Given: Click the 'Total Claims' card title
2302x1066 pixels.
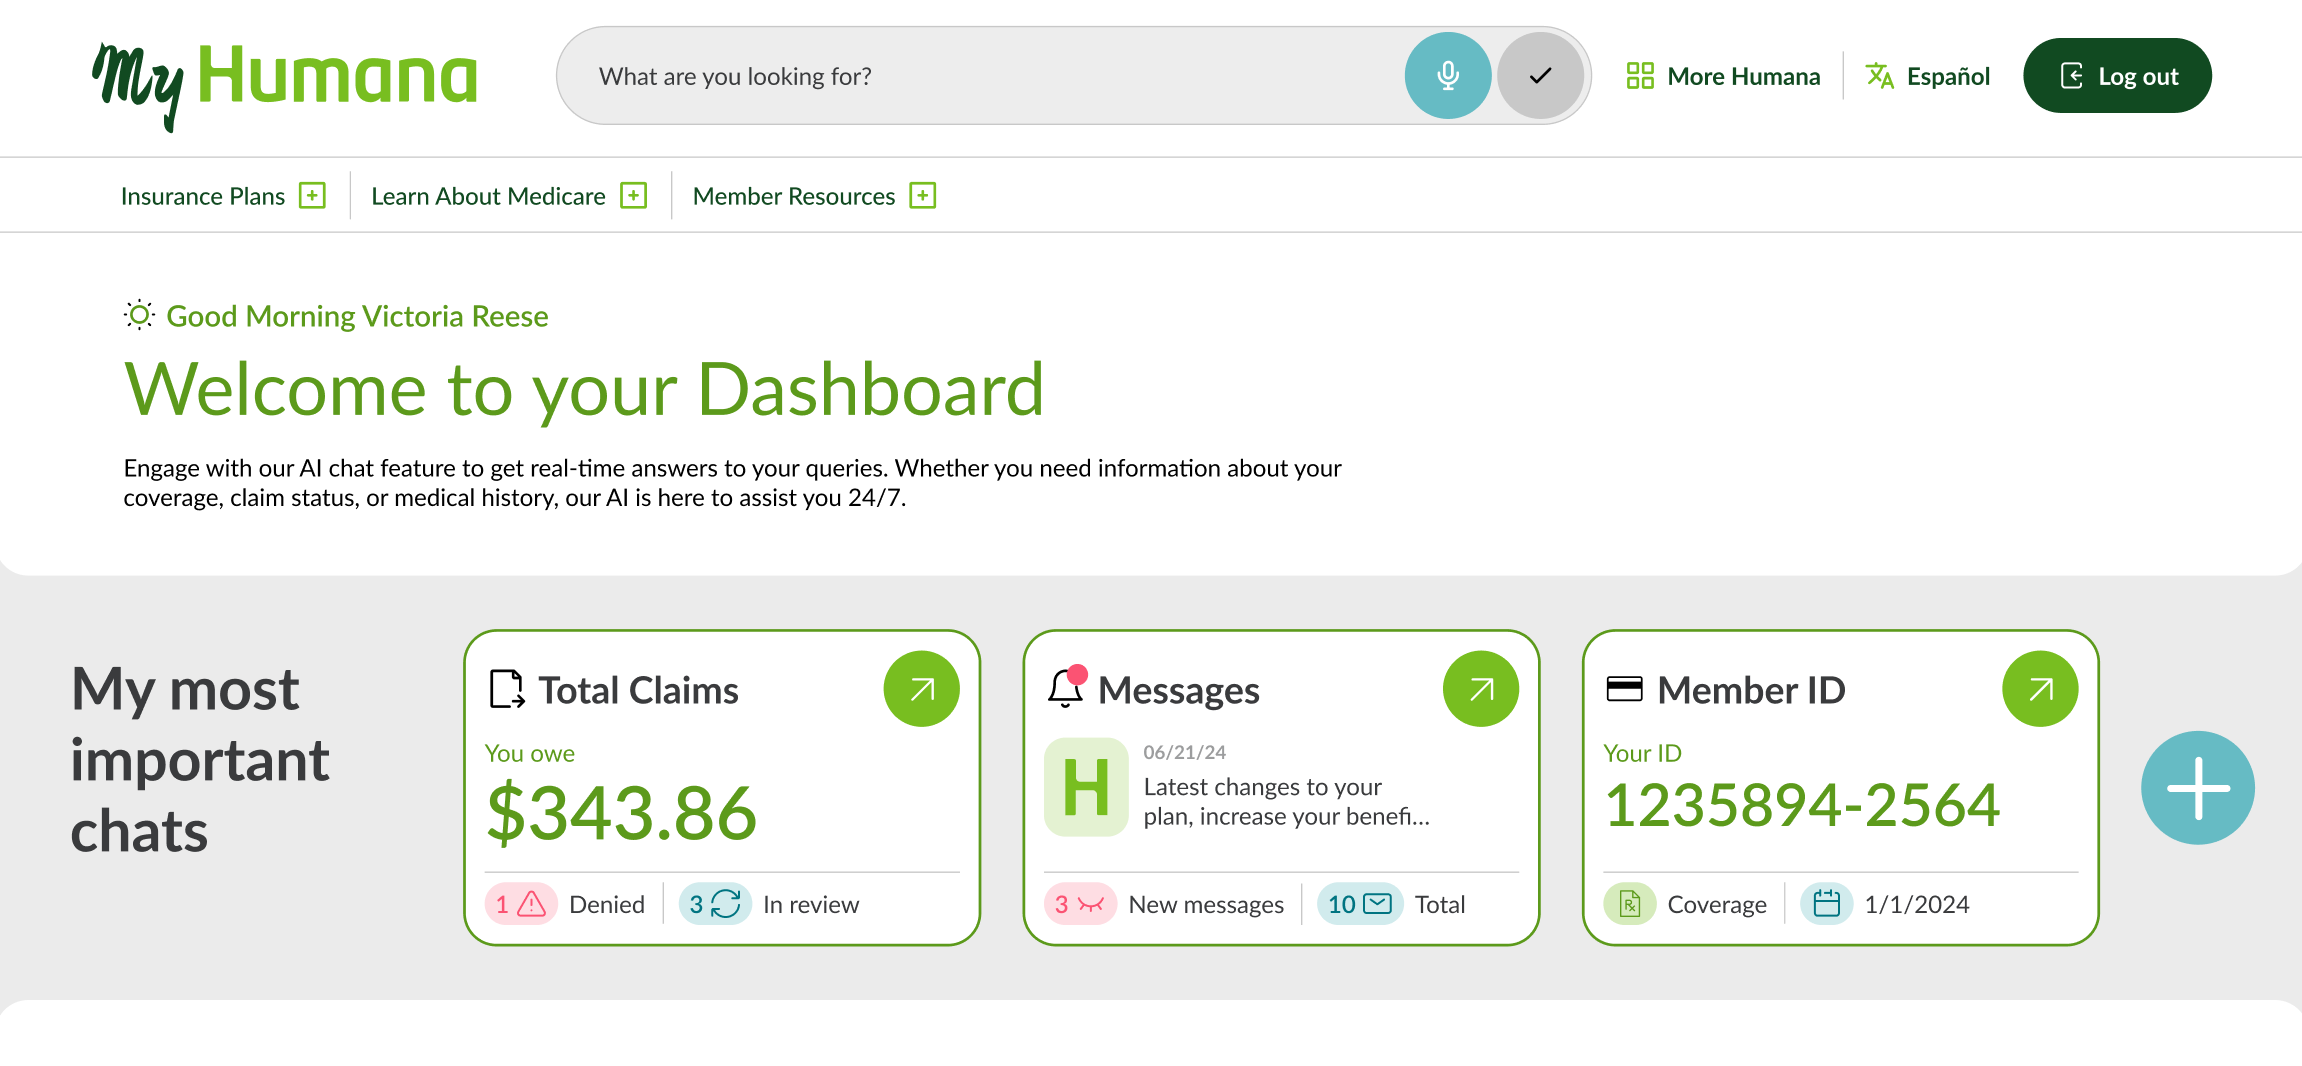Looking at the screenshot, I should (x=638, y=690).
